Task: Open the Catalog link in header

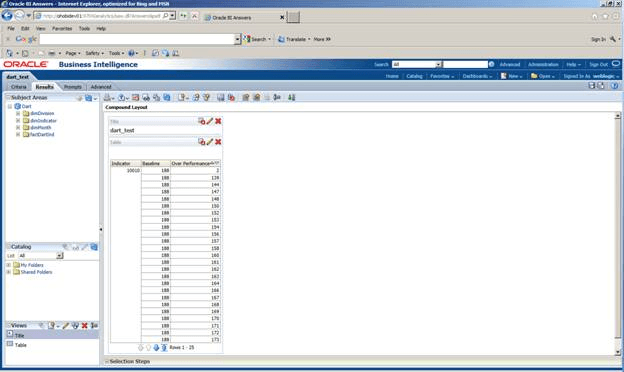Action: pos(414,76)
